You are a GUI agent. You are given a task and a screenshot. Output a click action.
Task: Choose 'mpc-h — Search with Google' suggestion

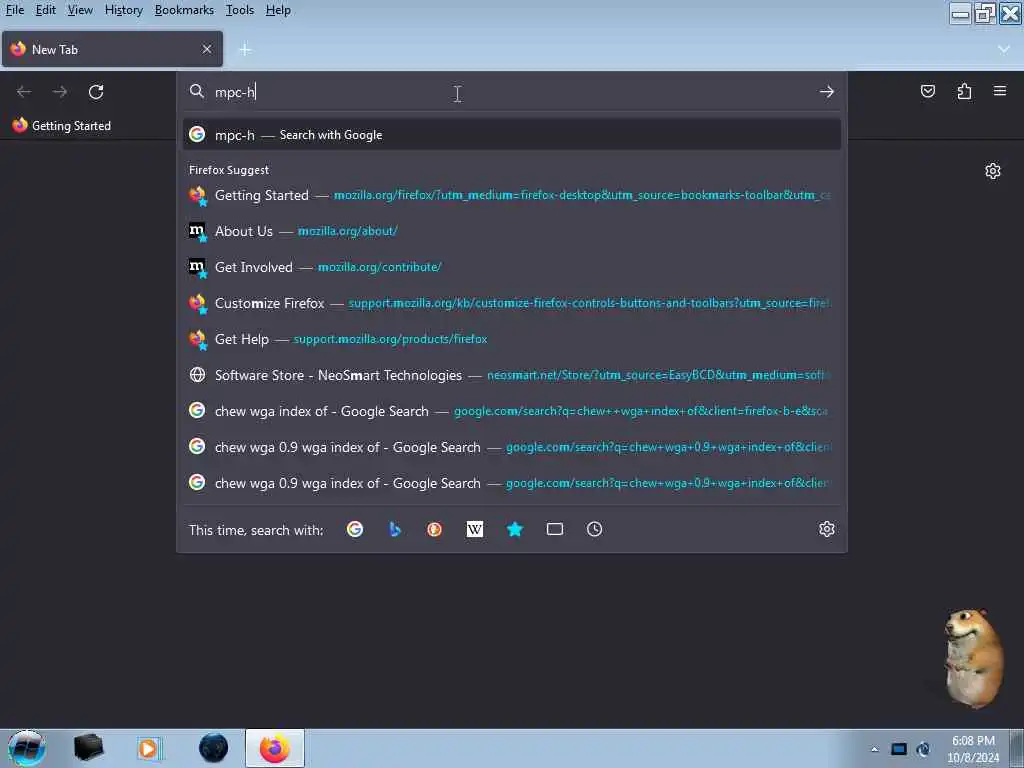pos(512,135)
